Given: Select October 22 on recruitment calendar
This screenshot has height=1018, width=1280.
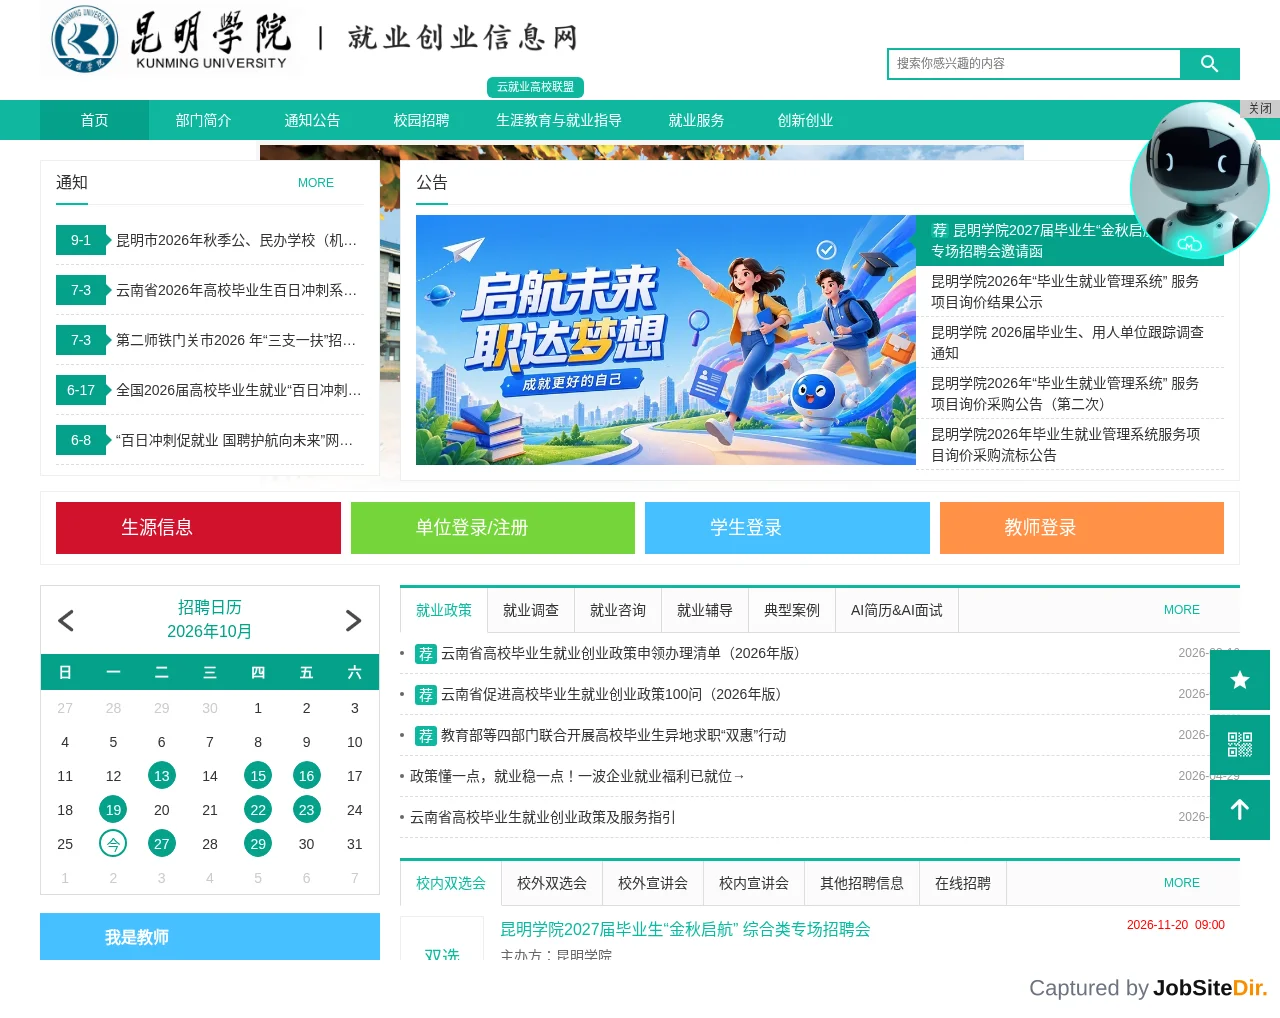Looking at the screenshot, I should click(258, 810).
